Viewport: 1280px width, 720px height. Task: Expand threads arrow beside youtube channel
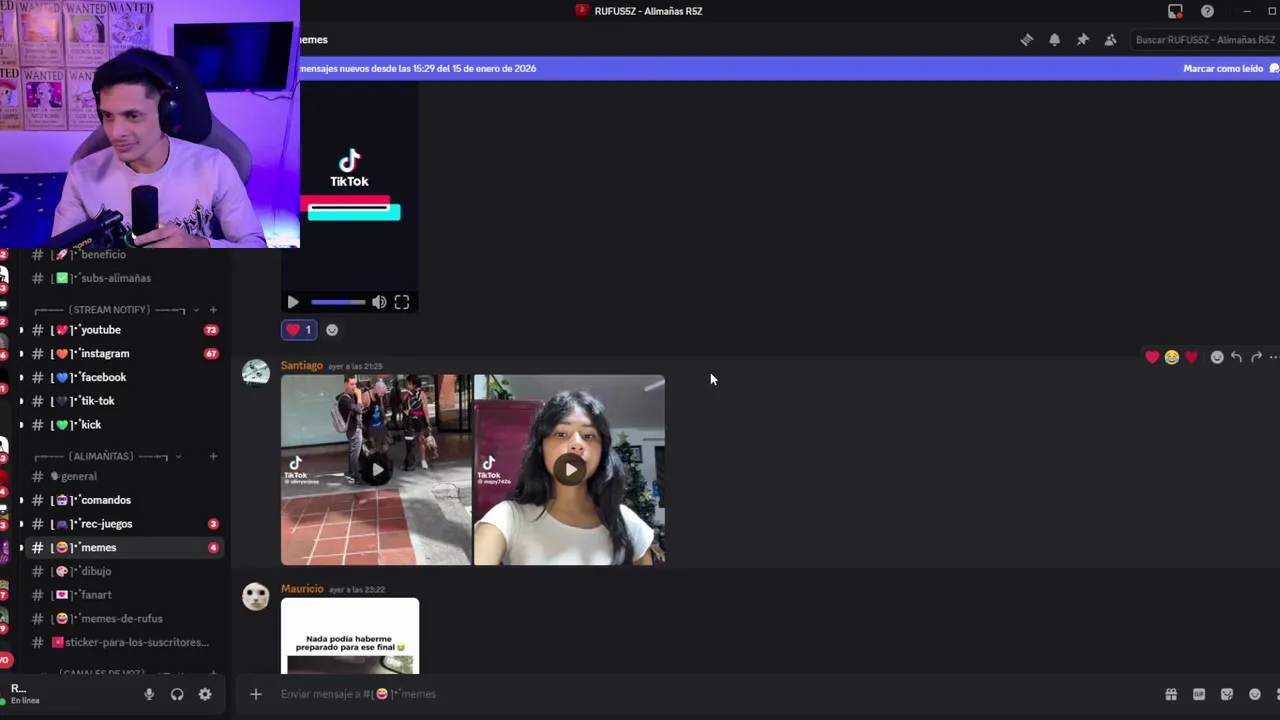click(21, 330)
